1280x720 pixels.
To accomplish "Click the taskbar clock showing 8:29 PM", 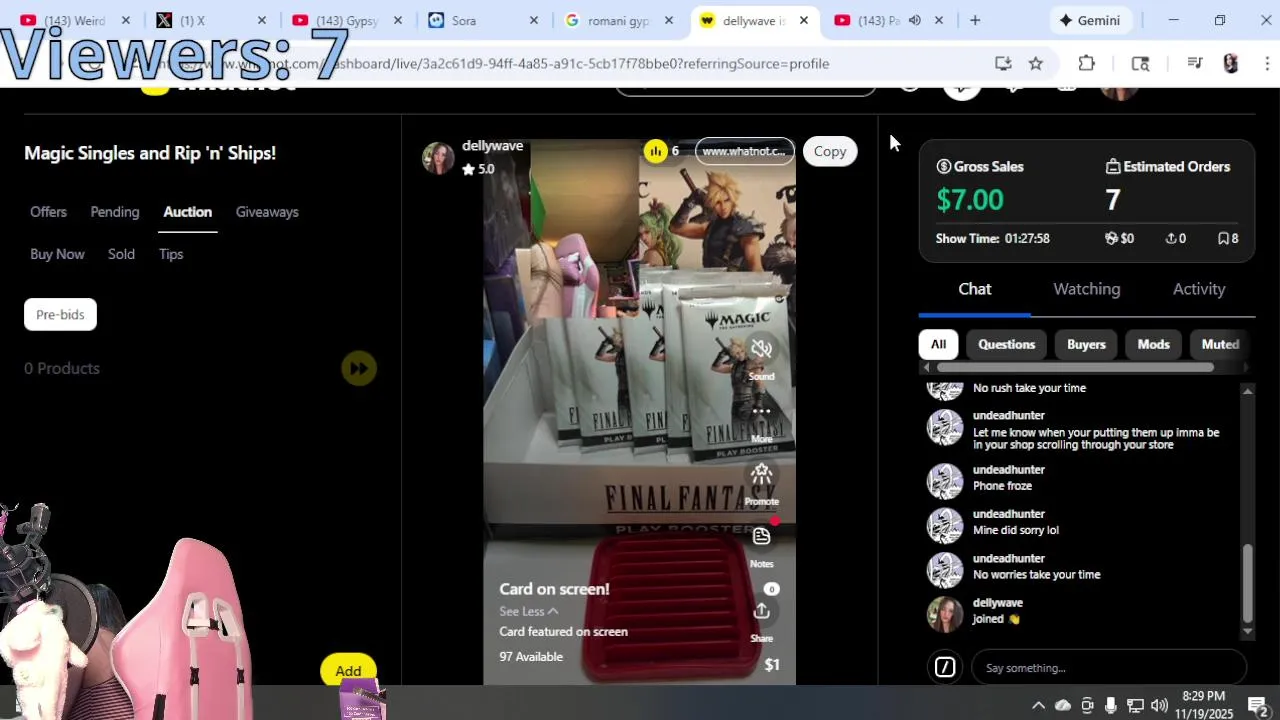I will [x=1203, y=705].
